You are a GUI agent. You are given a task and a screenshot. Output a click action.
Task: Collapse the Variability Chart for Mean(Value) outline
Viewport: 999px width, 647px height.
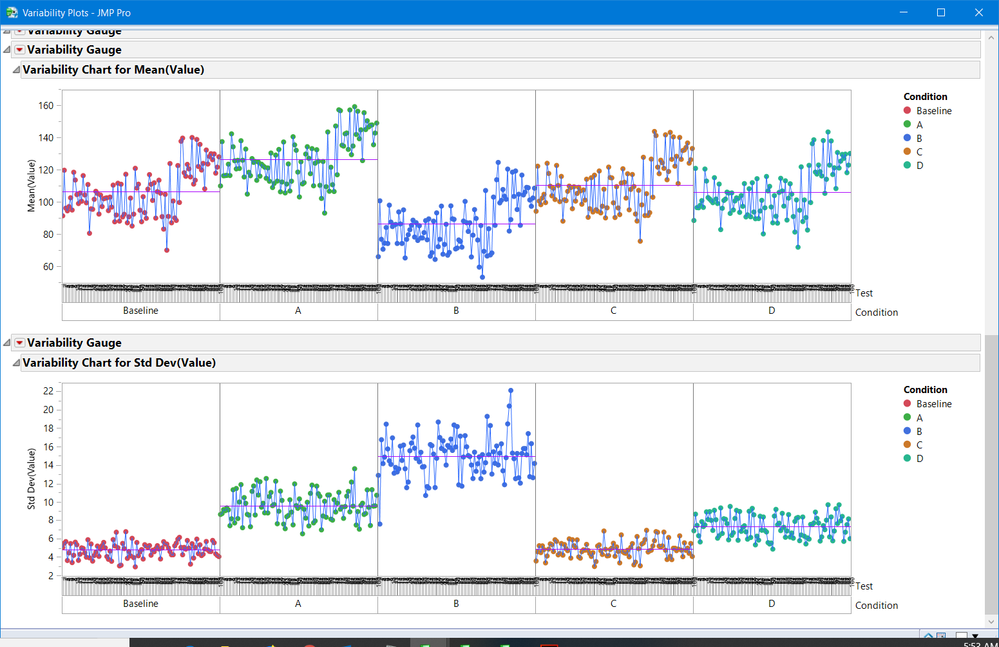14,69
